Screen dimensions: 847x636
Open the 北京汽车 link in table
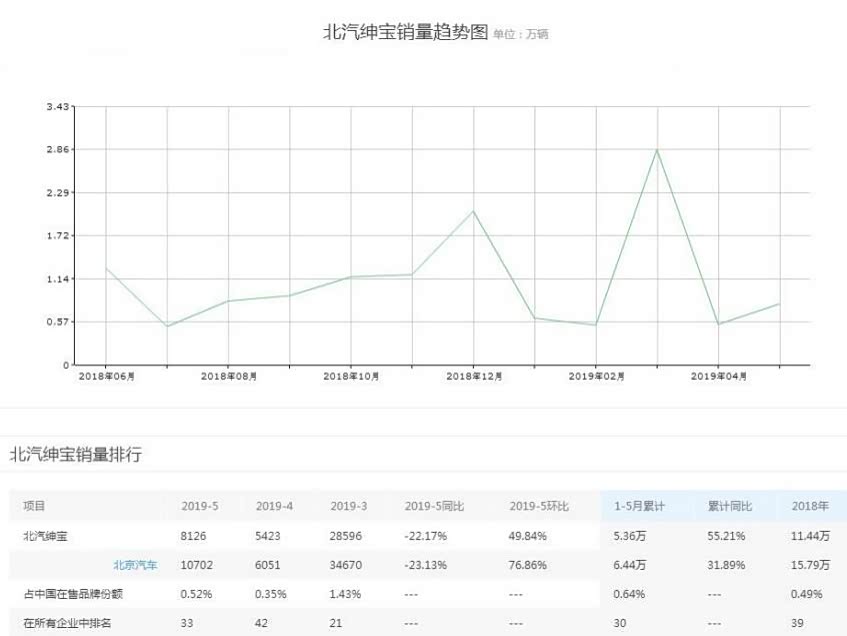pos(135,565)
